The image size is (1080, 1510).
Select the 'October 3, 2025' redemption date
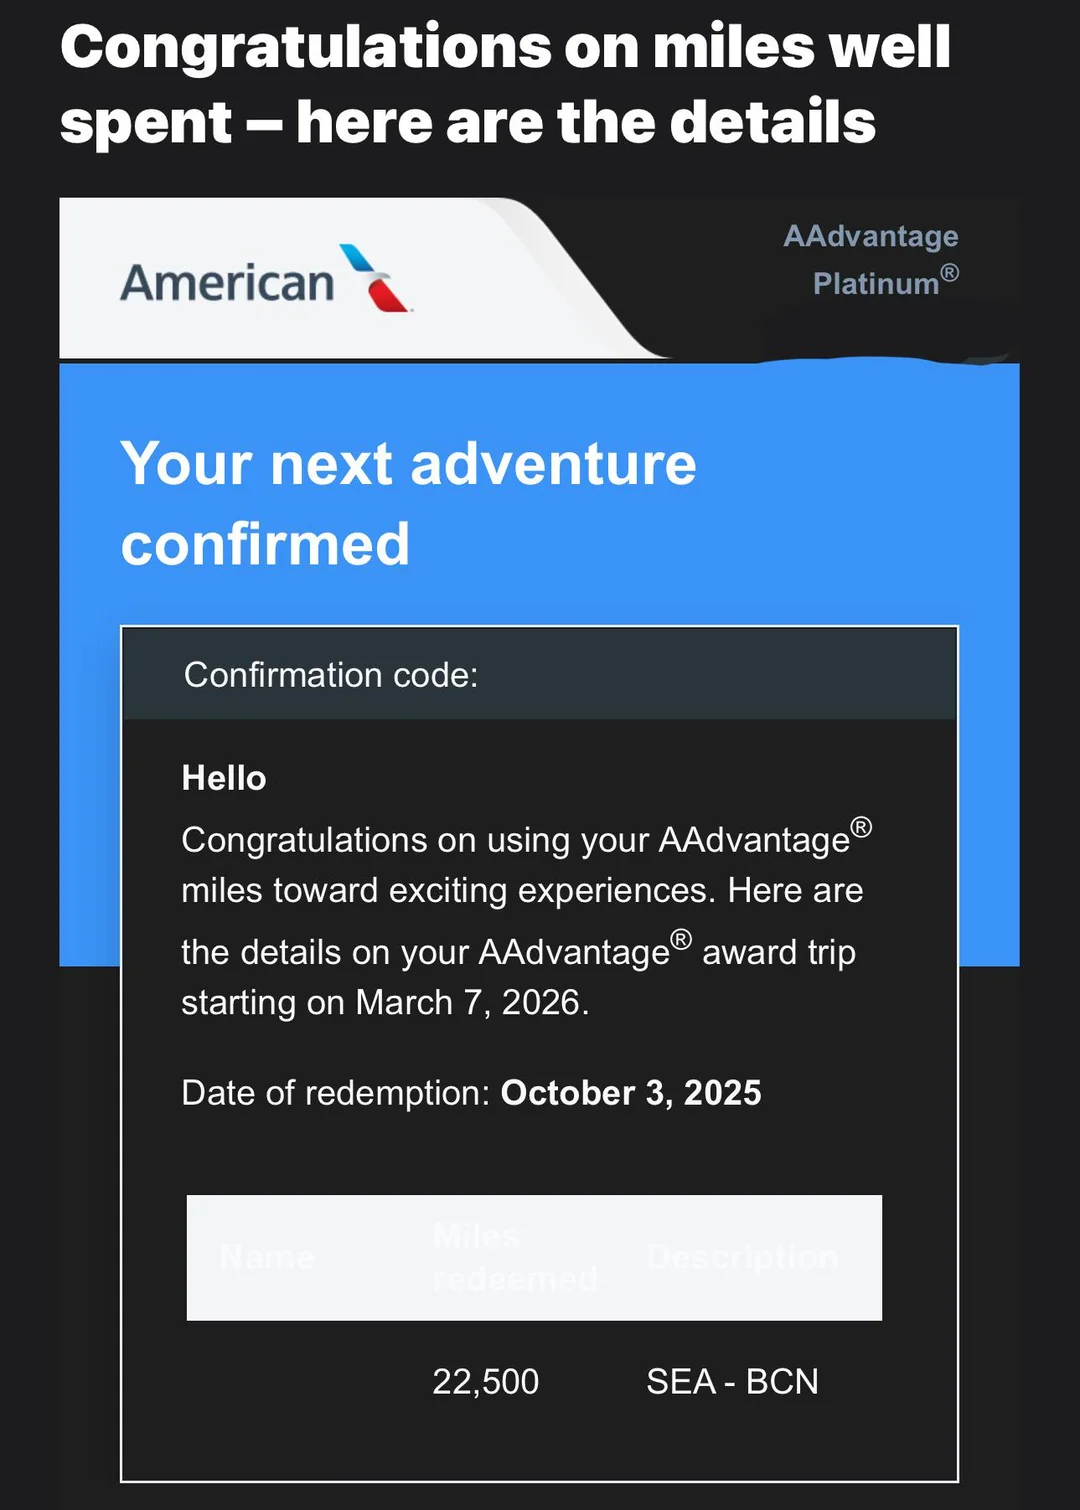[631, 1093]
